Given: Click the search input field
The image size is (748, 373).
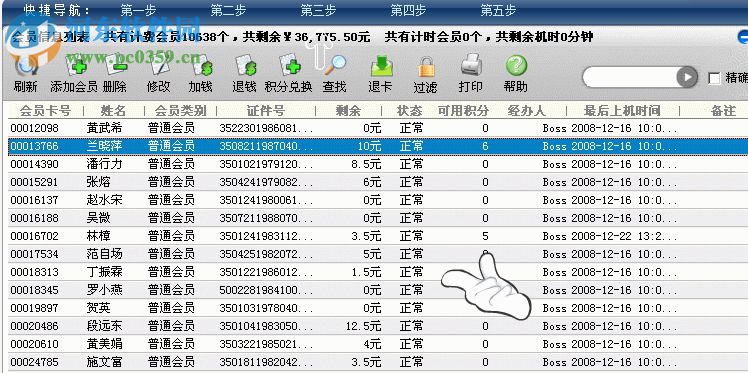Looking at the screenshot, I should pos(630,77).
